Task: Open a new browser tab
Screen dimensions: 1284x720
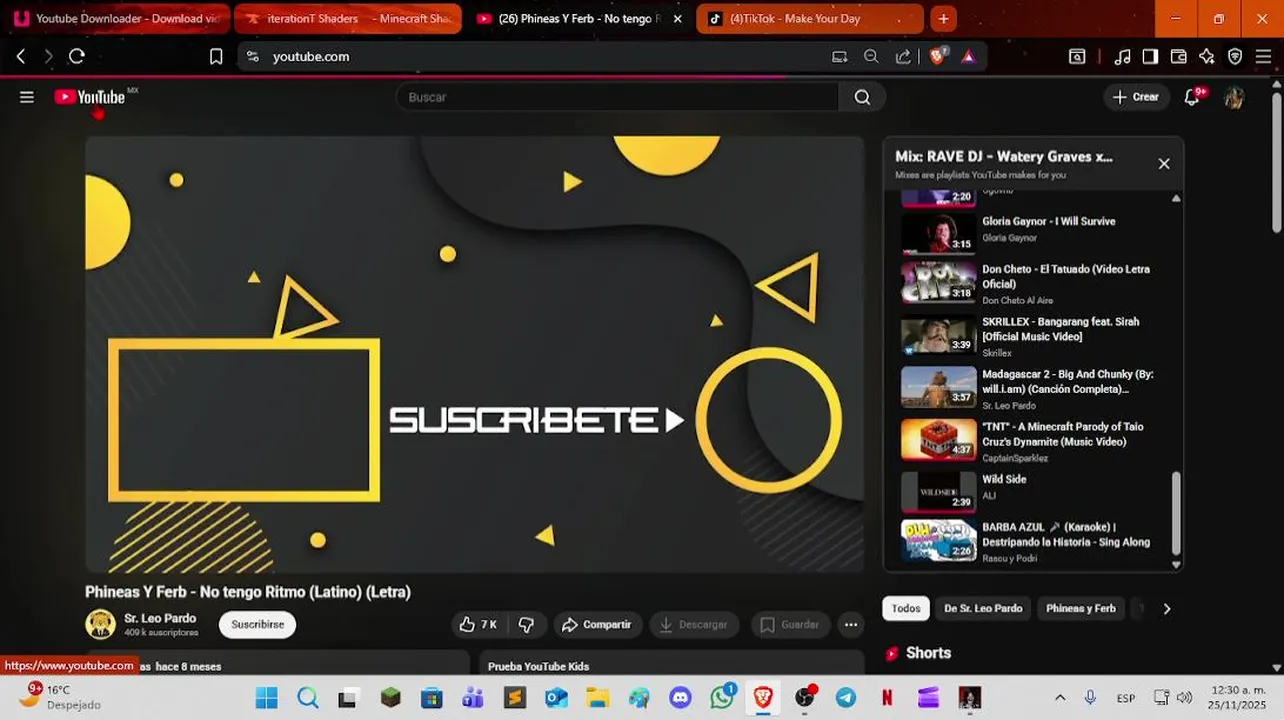Action: (x=943, y=19)
